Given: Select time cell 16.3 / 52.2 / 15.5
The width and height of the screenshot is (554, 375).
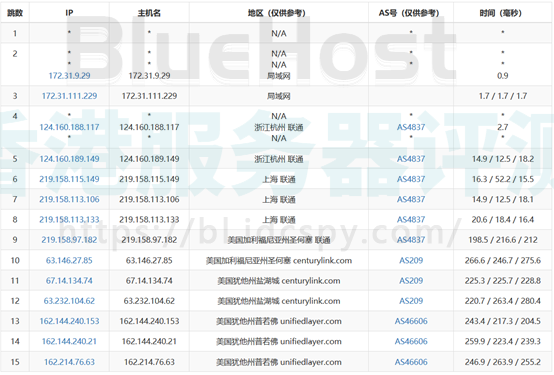Looking at the screenshot, I should (503, 179).
